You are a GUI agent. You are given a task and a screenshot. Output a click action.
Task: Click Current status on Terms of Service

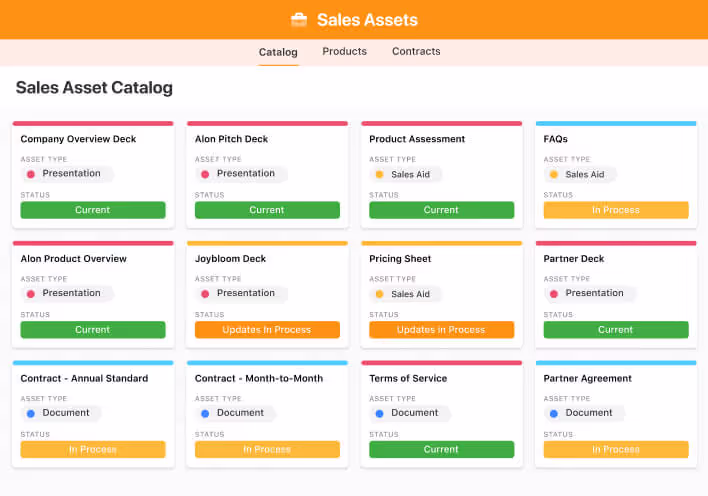(x=441, y=449)
